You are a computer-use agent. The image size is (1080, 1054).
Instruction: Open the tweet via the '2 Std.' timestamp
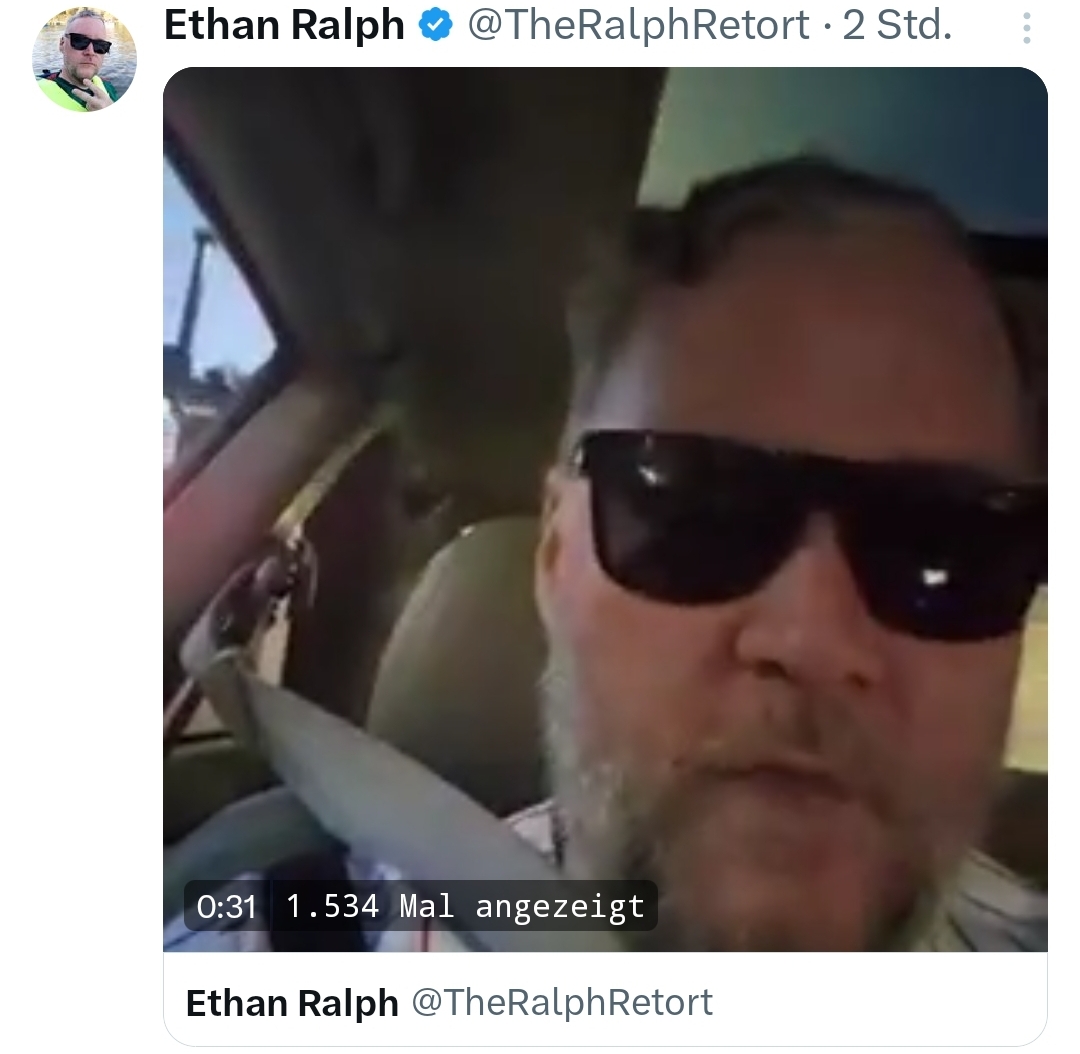(897, 25)
